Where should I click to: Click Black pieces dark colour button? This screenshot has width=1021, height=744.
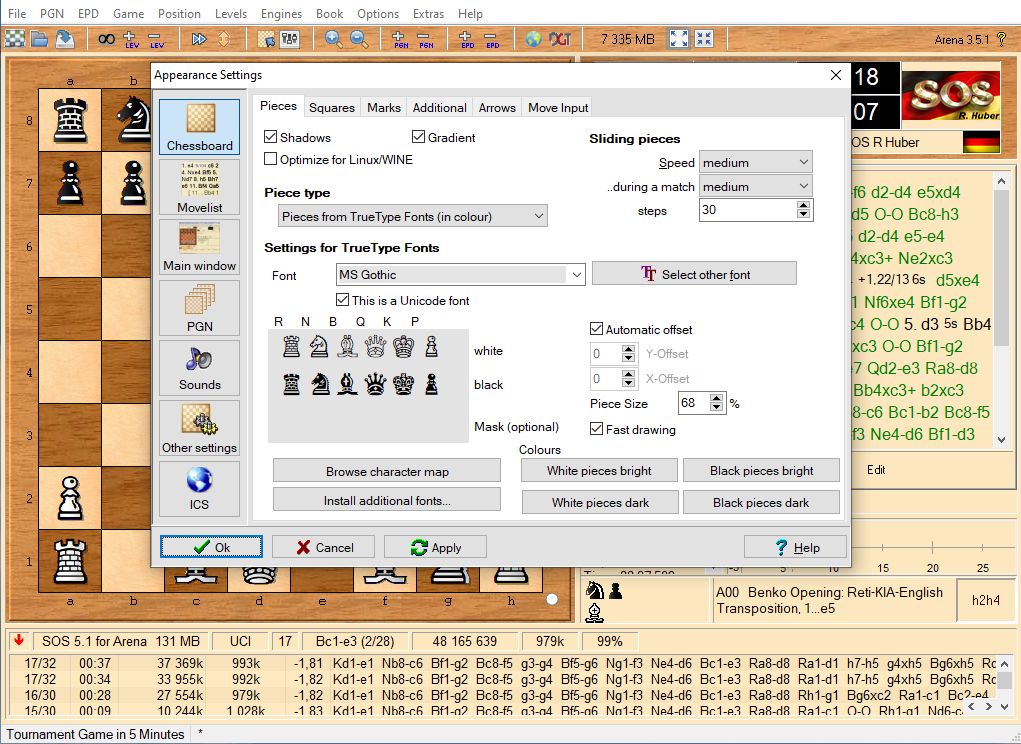point(761,503)
